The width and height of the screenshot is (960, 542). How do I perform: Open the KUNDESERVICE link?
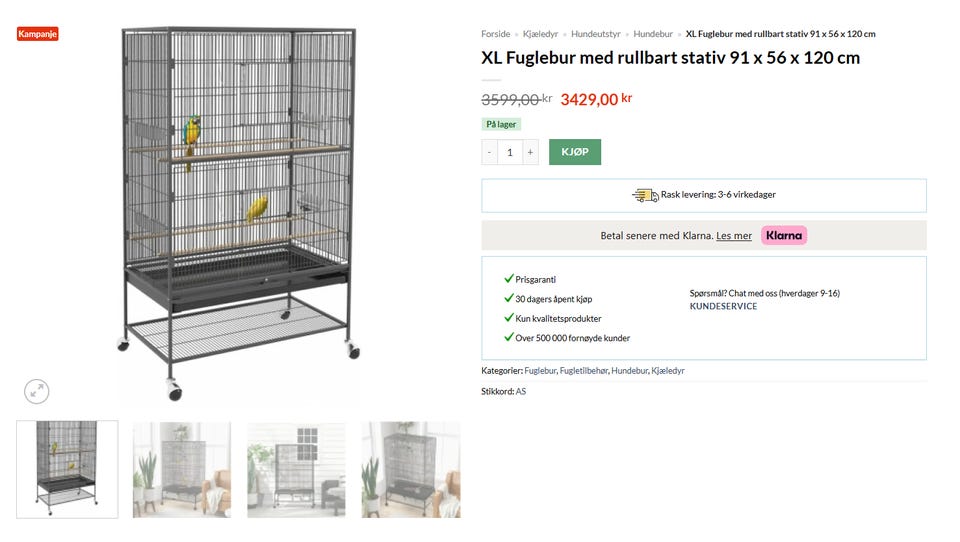click(723, 306)
